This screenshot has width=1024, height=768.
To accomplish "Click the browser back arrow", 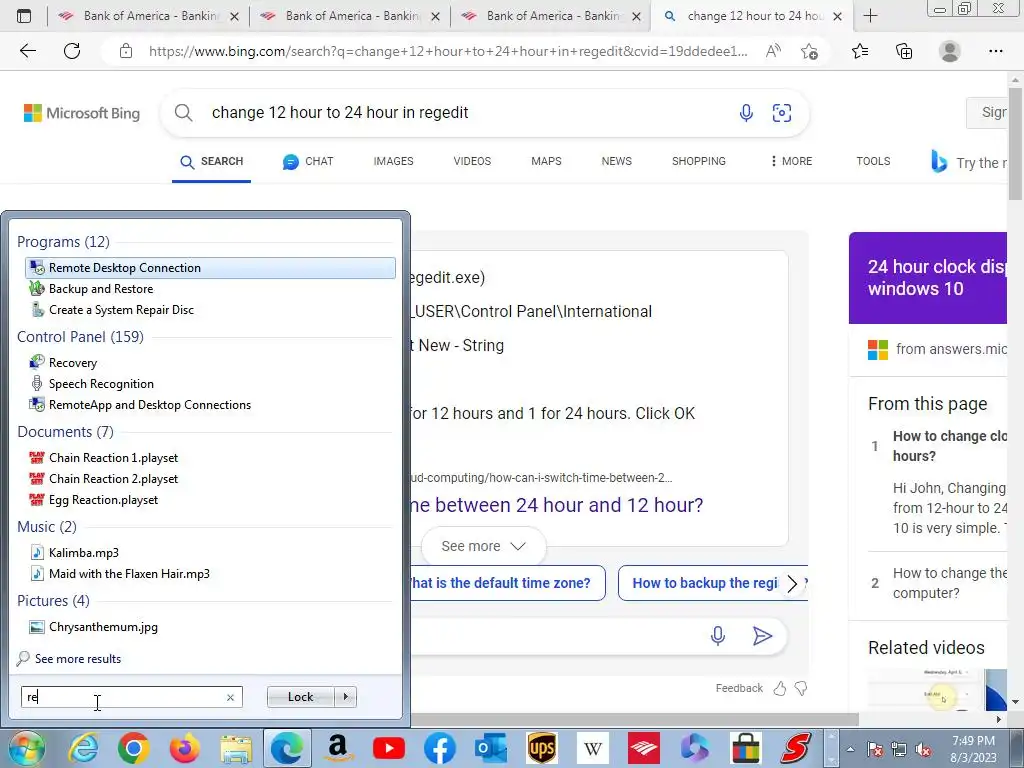I will point(27,51).
